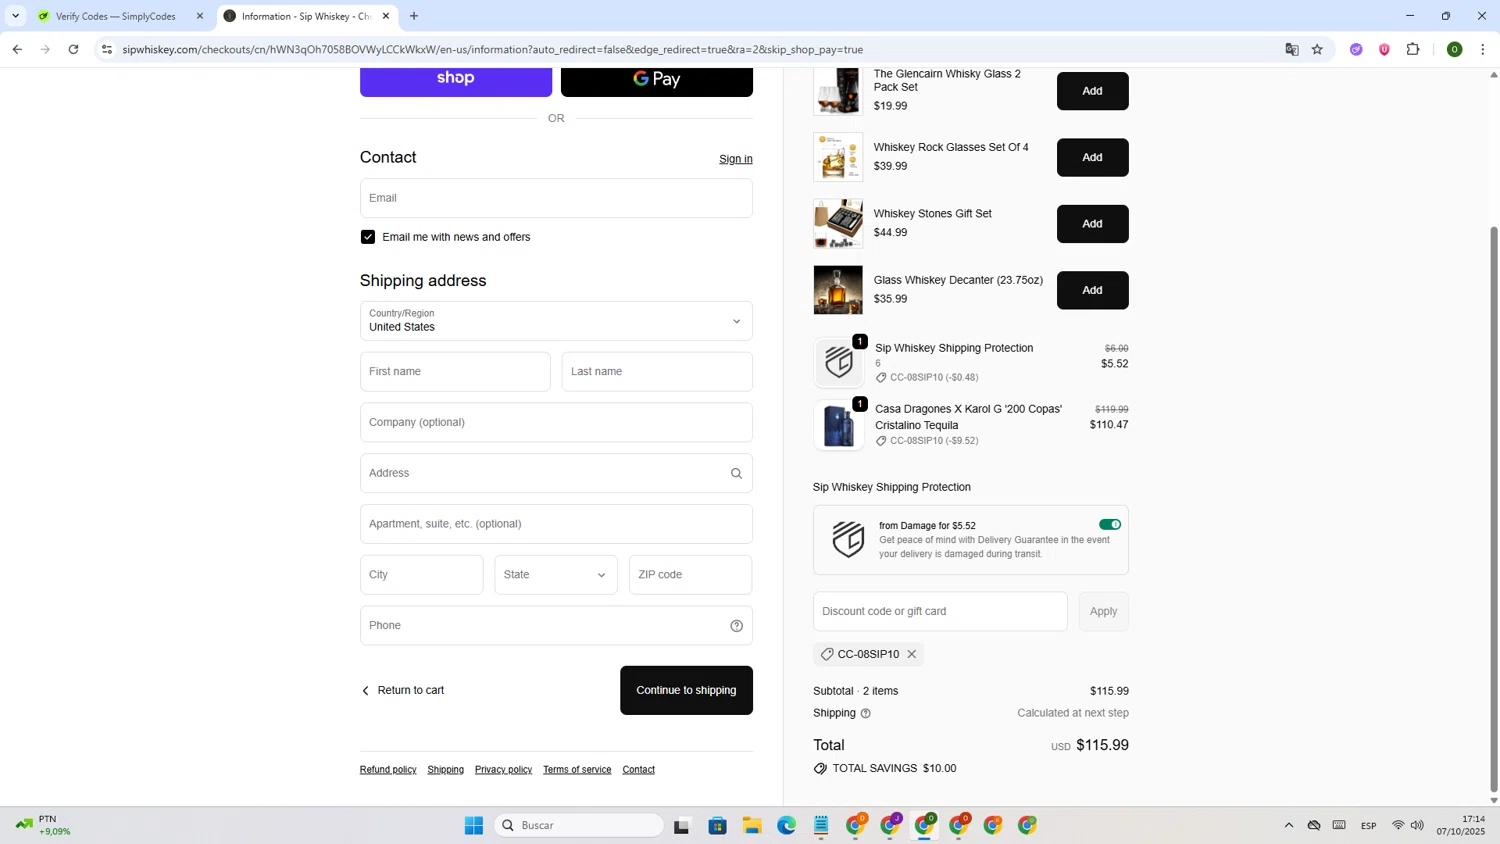Click the help question mark in Phone field
This screenshot has height=844, width=1500.
point(736,626)
